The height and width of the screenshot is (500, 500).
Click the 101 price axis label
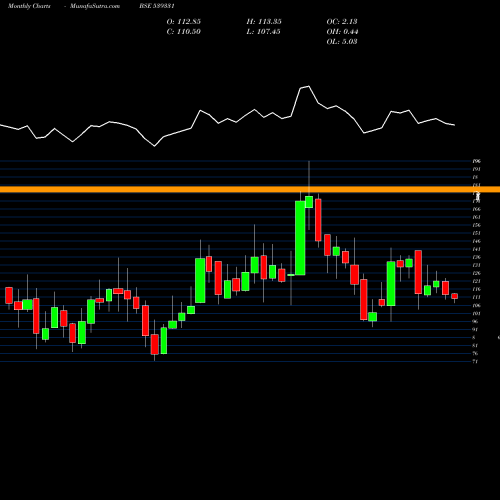(x=476, y=313)
